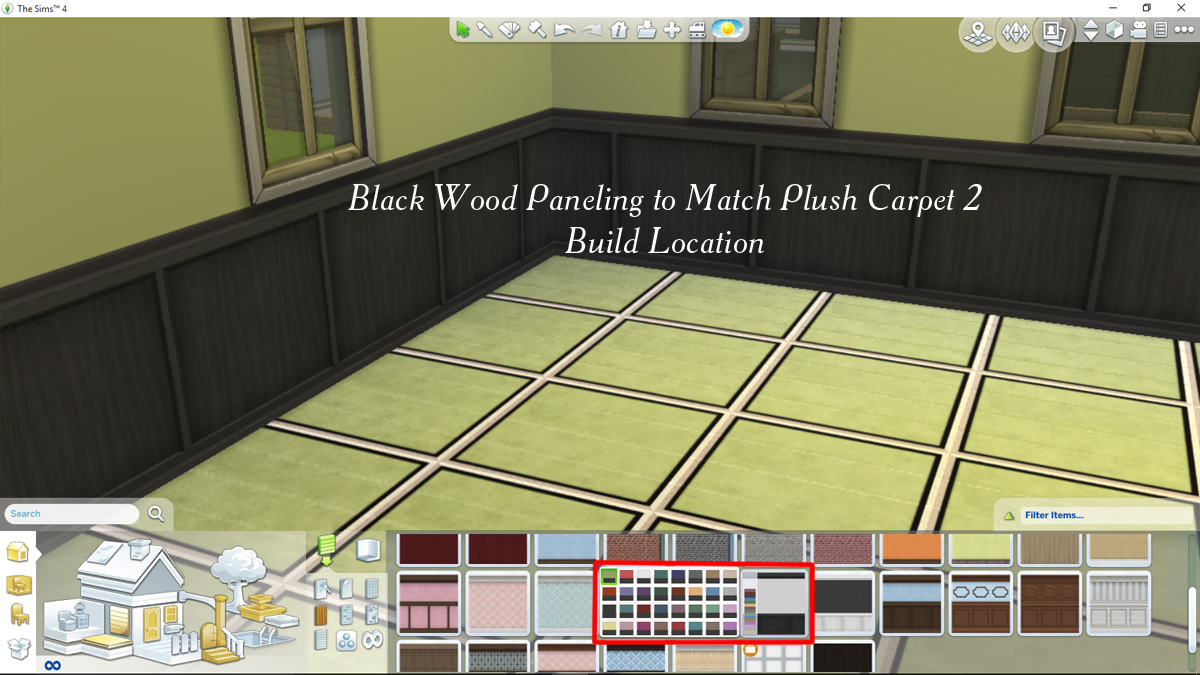Image resolution: width=1200 pixels, height=675 pixels.
Task: Choose the wallpaper wall category
Action: (347, 589)
